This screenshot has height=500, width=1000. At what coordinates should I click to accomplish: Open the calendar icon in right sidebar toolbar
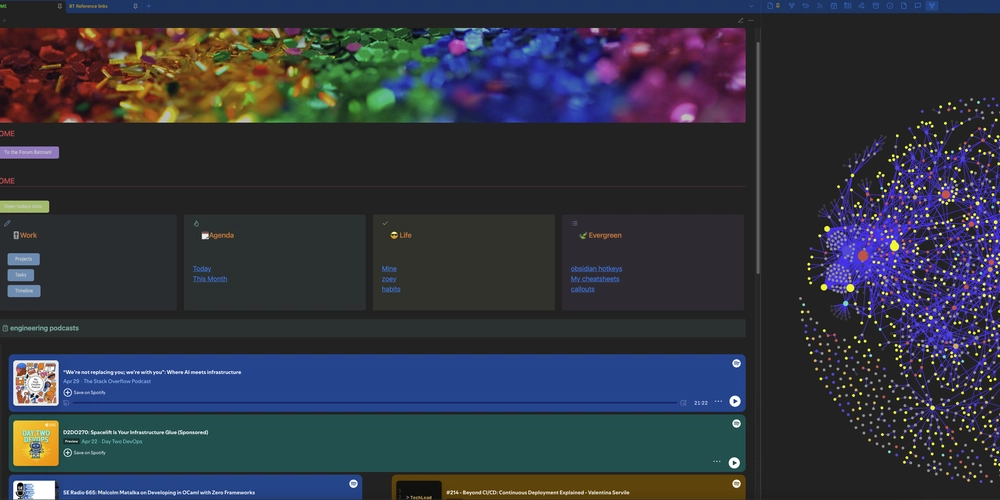834,6
